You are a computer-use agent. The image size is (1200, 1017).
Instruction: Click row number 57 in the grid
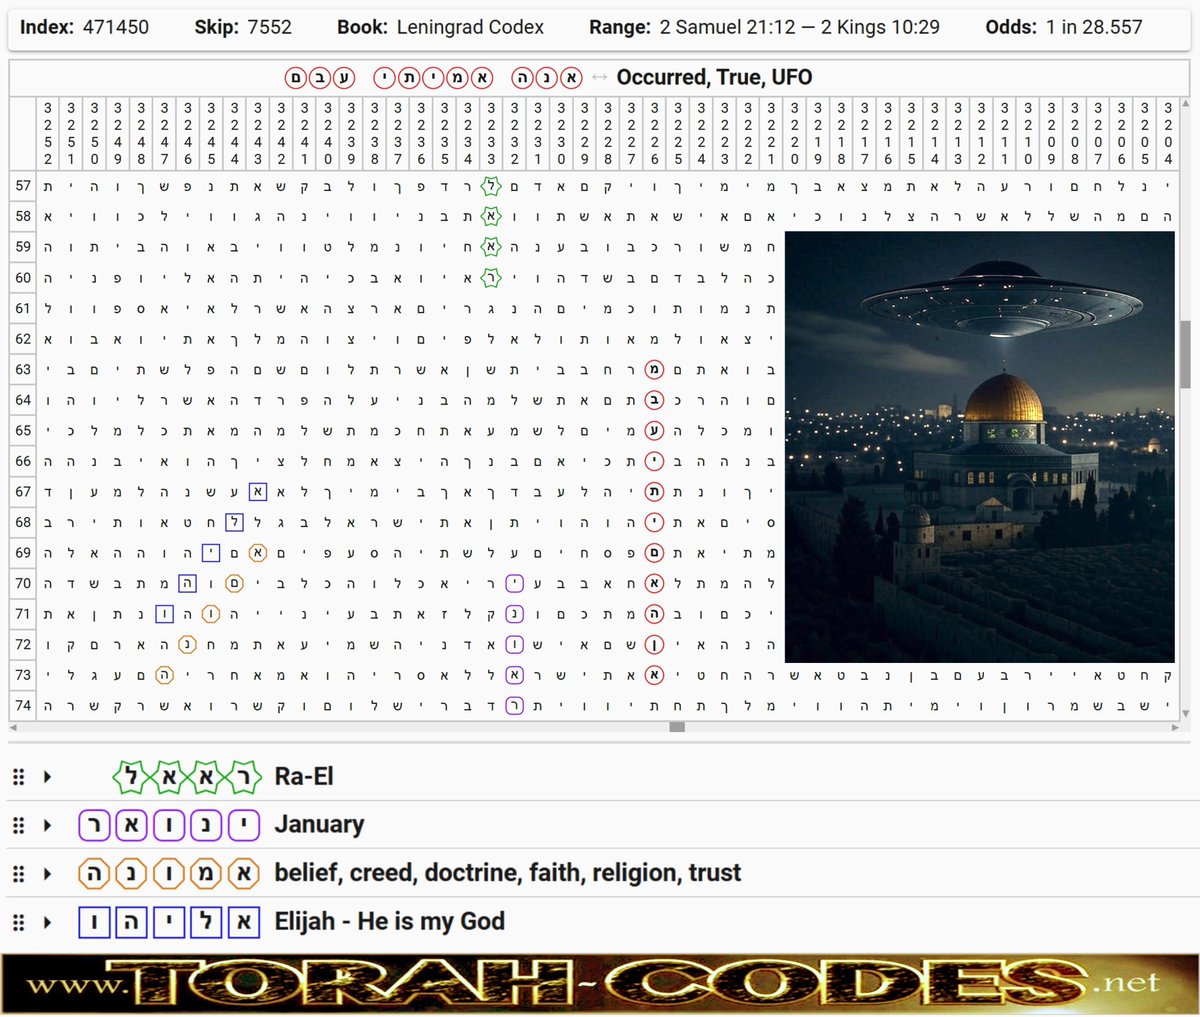click(22, 186)
